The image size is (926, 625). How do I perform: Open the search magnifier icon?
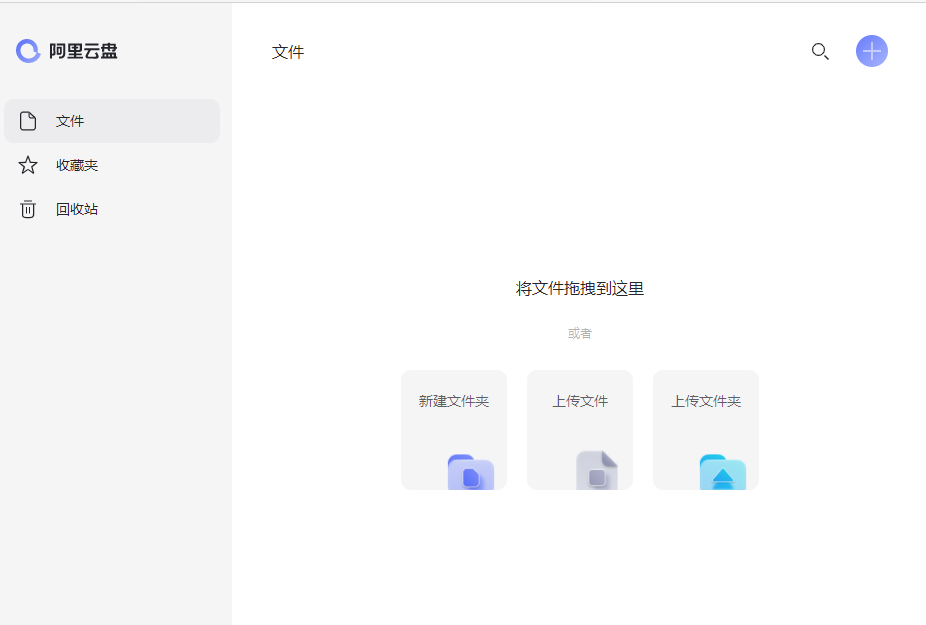820,51
